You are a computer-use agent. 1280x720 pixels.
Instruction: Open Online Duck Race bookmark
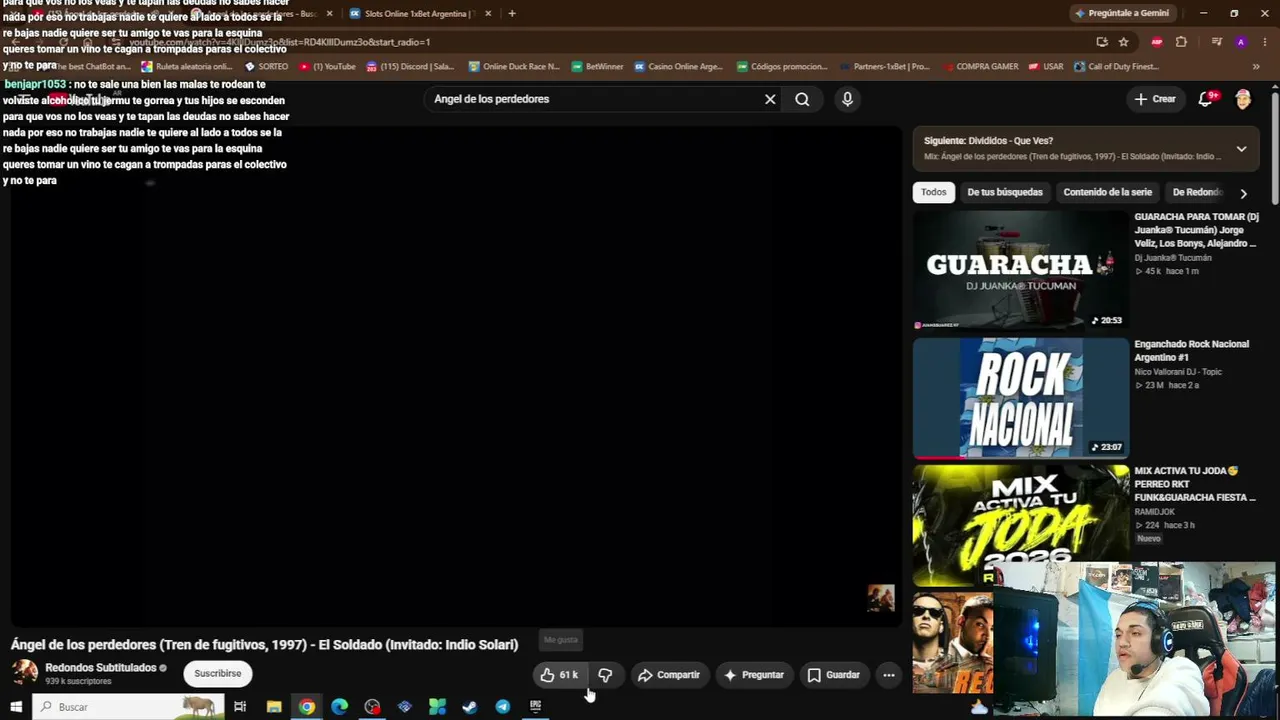(x=514, y=67)
